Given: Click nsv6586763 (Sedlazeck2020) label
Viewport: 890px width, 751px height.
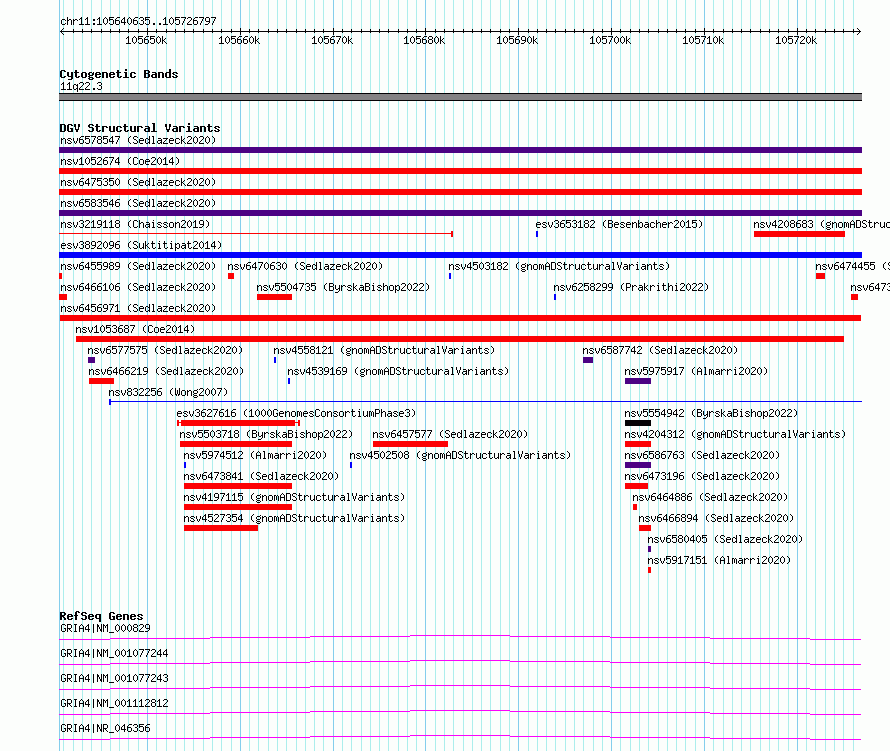Looking at the screenshot, I should click(x=702, y=455).
